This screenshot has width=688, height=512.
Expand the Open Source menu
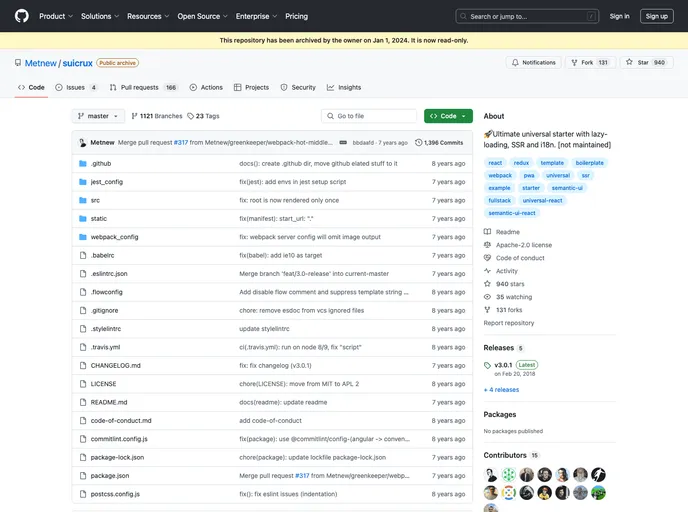tap(202, 16)
